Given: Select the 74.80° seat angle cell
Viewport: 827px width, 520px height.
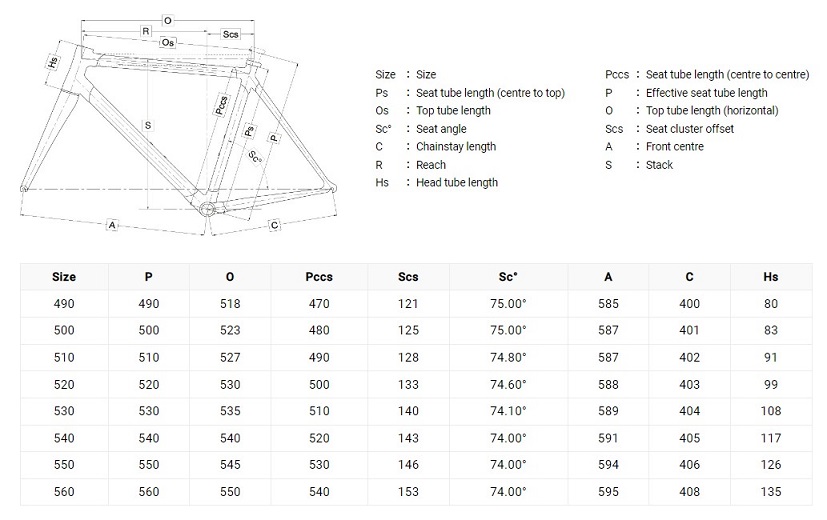Looking at the screenshot, I should pos(508,357).
